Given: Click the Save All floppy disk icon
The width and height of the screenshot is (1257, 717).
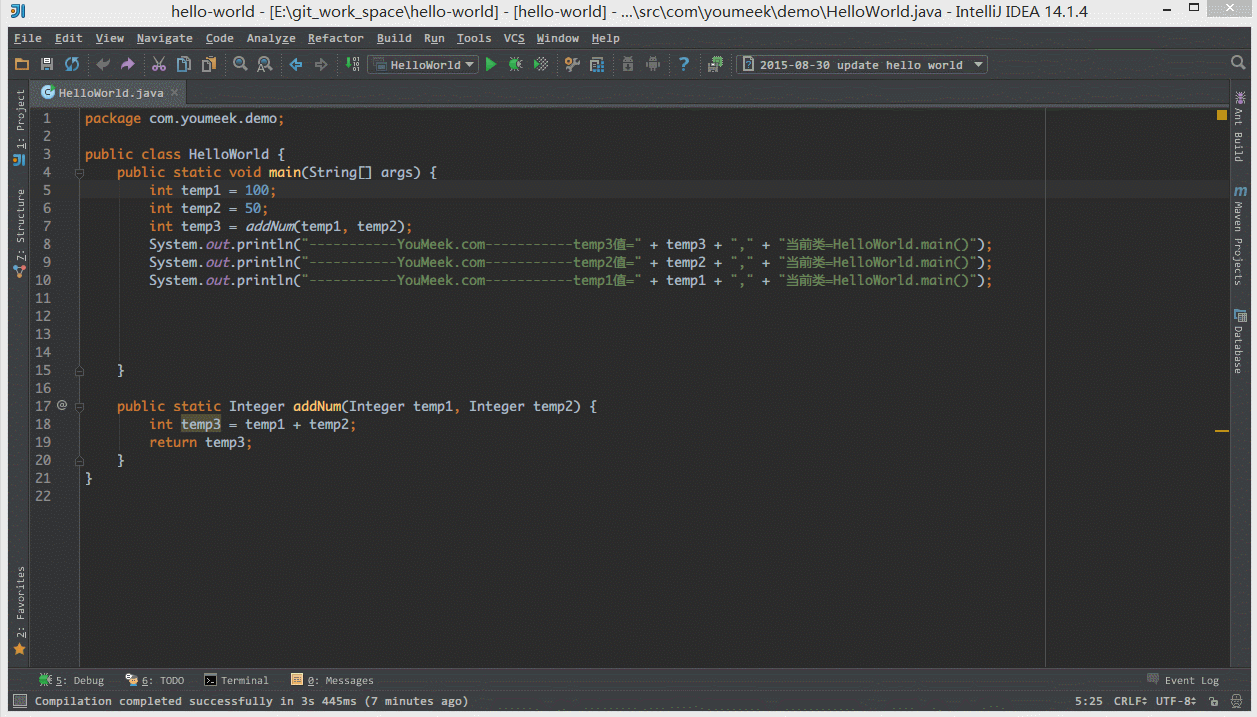Looking at the screenshot, I should [47, 65].
